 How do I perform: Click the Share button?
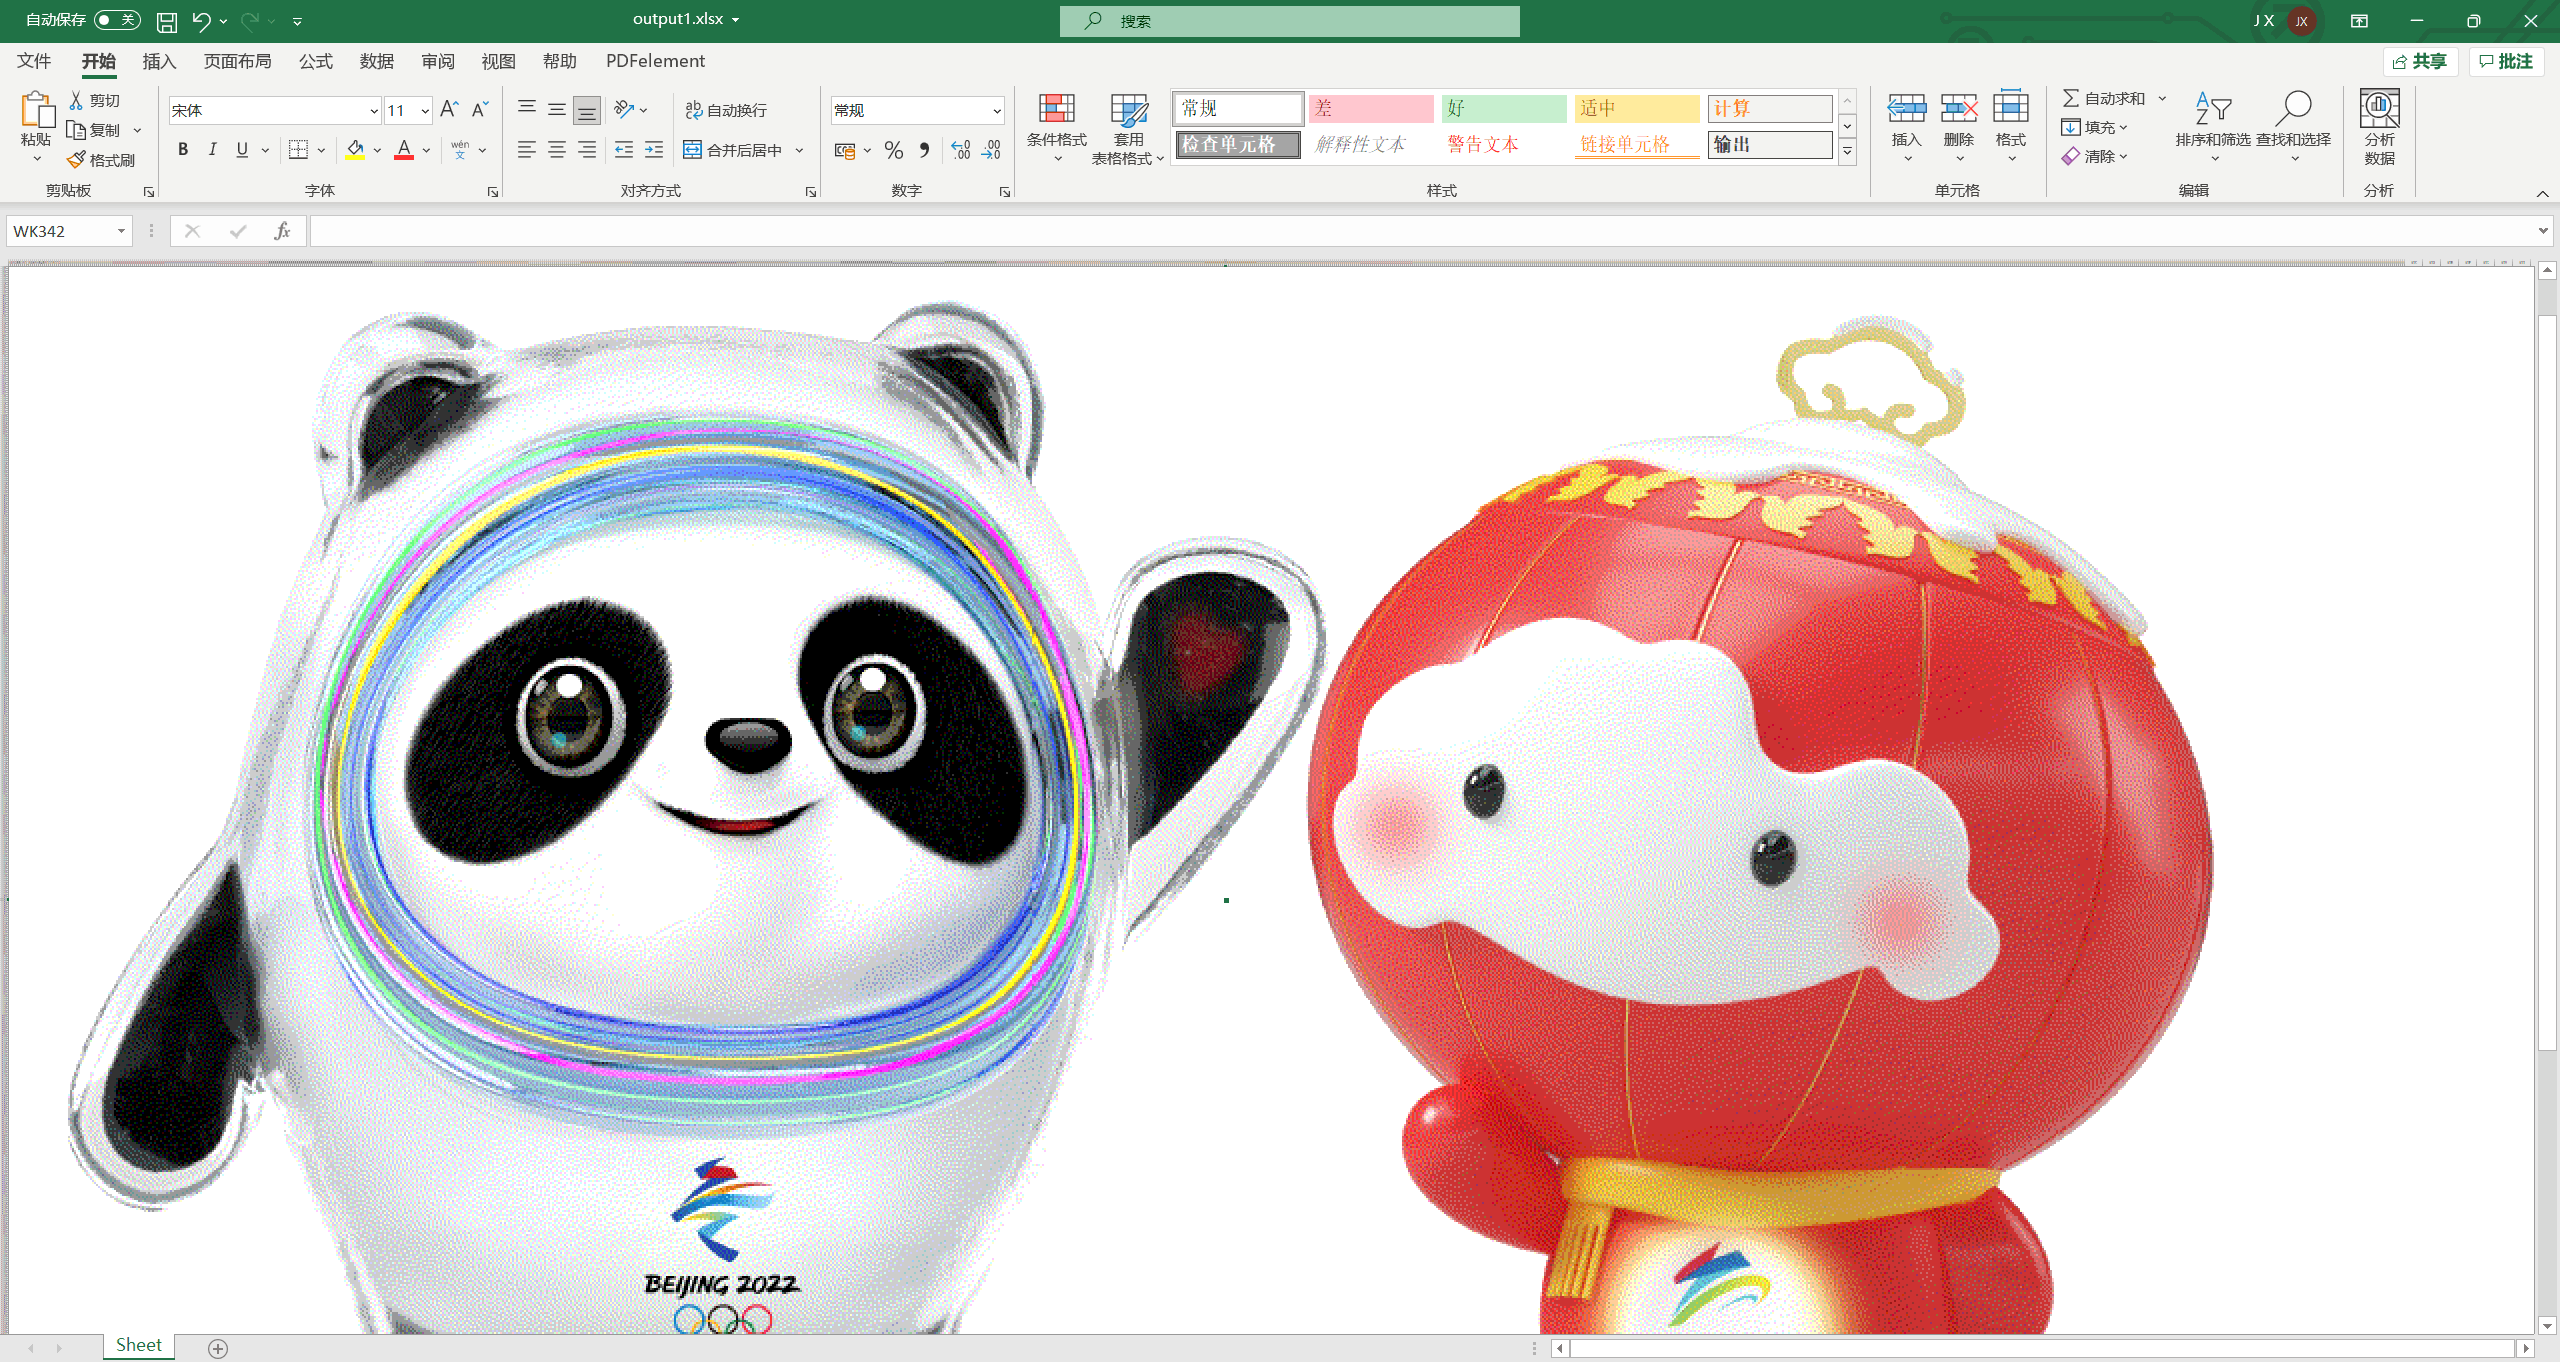[2420, 61]
